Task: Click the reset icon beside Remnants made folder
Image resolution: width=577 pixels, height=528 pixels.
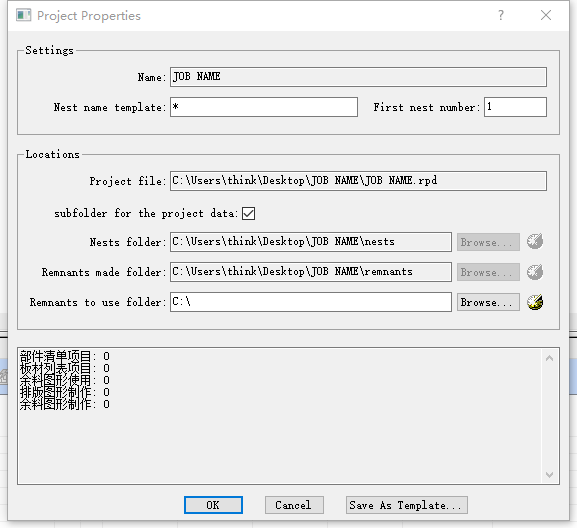Action: [535, 272]
